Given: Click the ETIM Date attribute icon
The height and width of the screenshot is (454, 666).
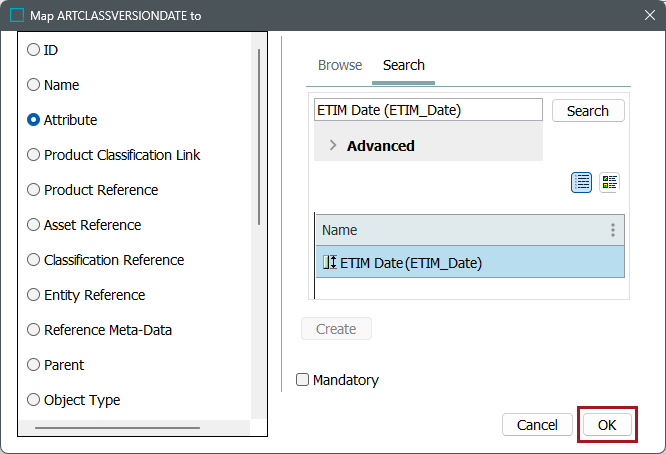Looking at the screenshot, I should 329,263.
